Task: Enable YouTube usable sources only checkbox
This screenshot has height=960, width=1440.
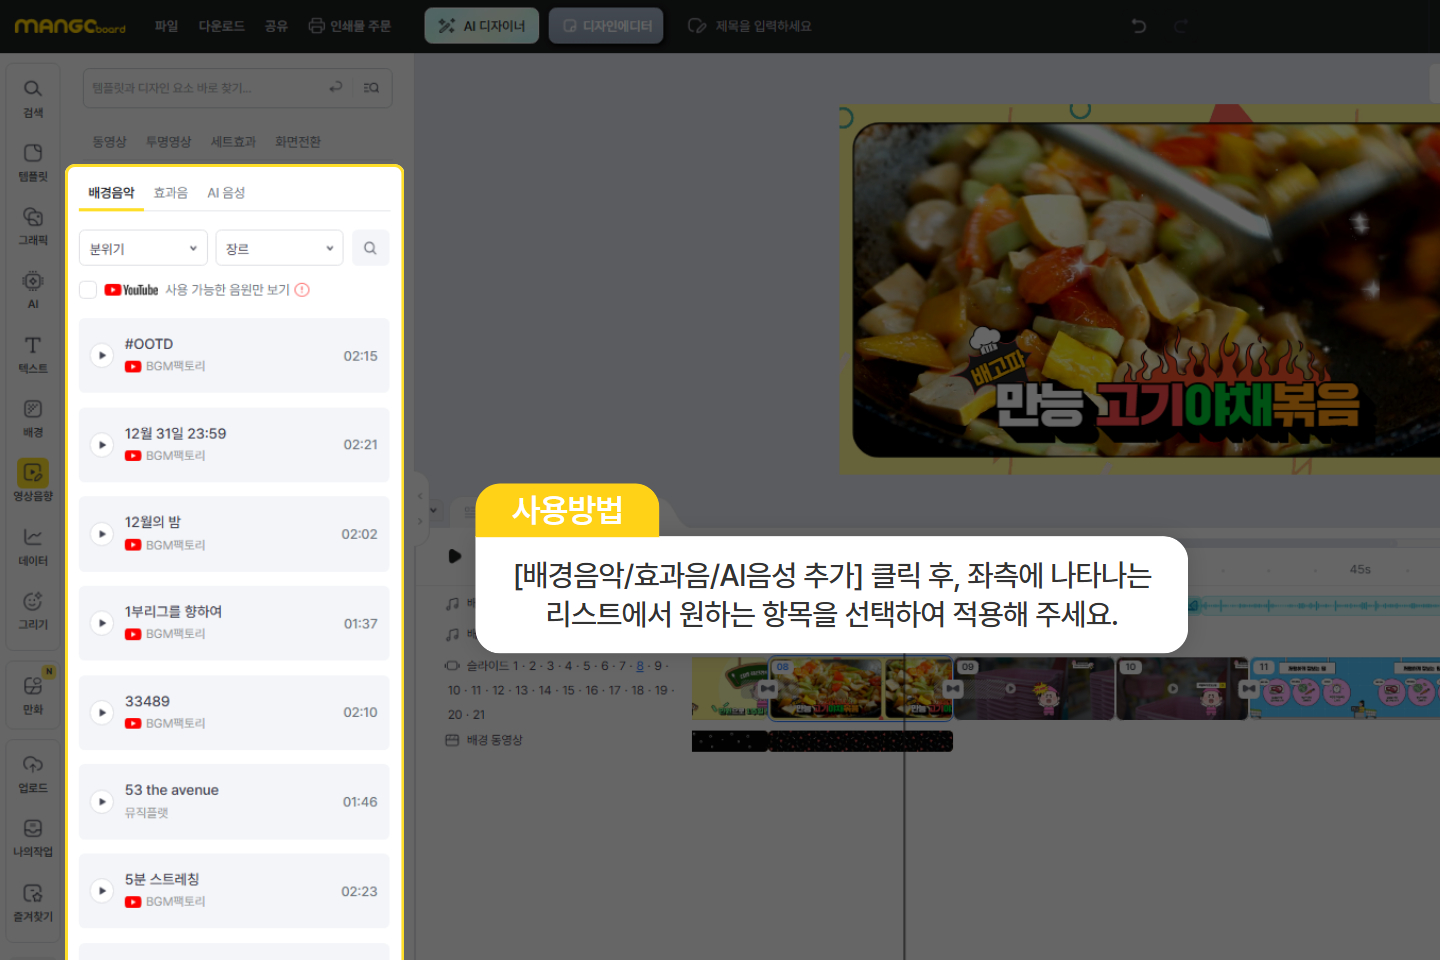Action: tap(88, 290)
